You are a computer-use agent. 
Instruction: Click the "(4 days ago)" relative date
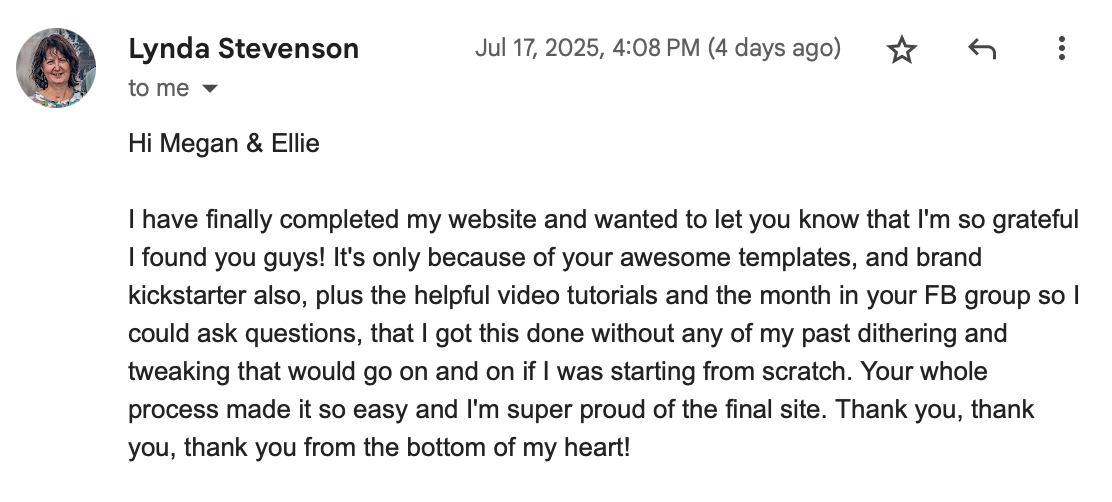point(774,48)
